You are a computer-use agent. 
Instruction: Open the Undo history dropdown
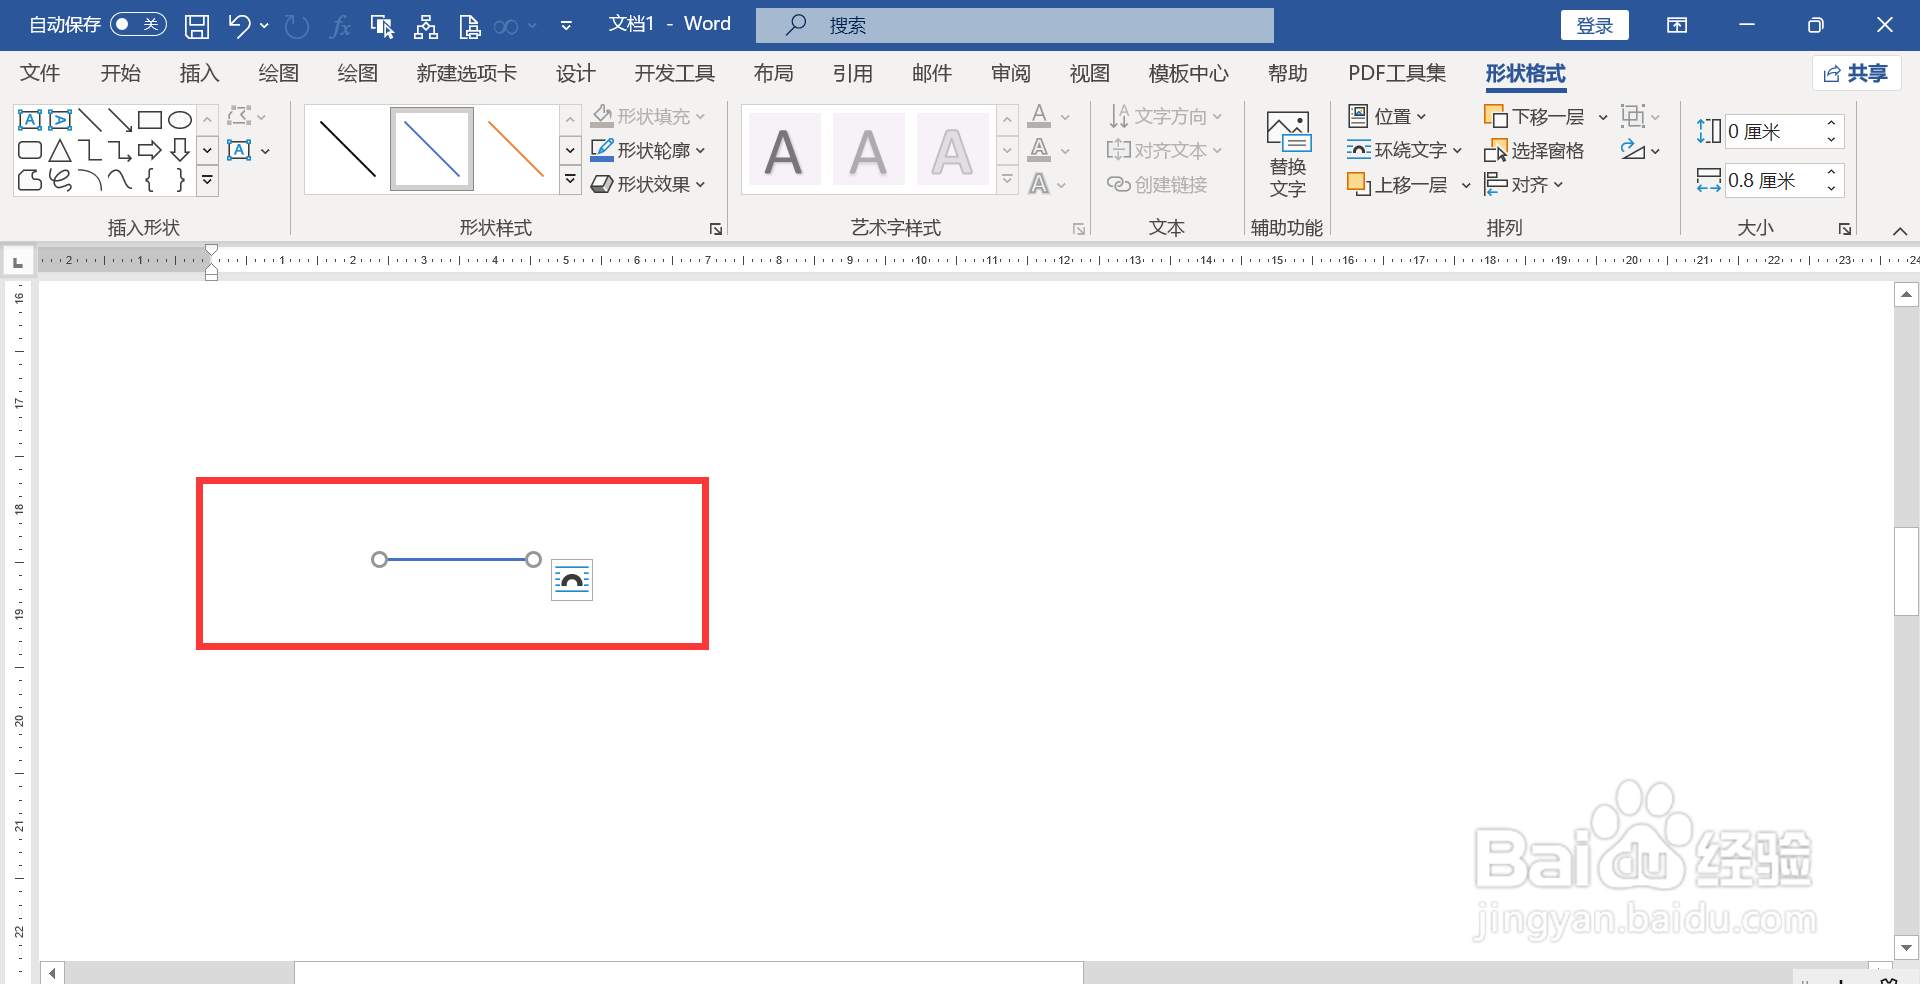pos(264,25)
